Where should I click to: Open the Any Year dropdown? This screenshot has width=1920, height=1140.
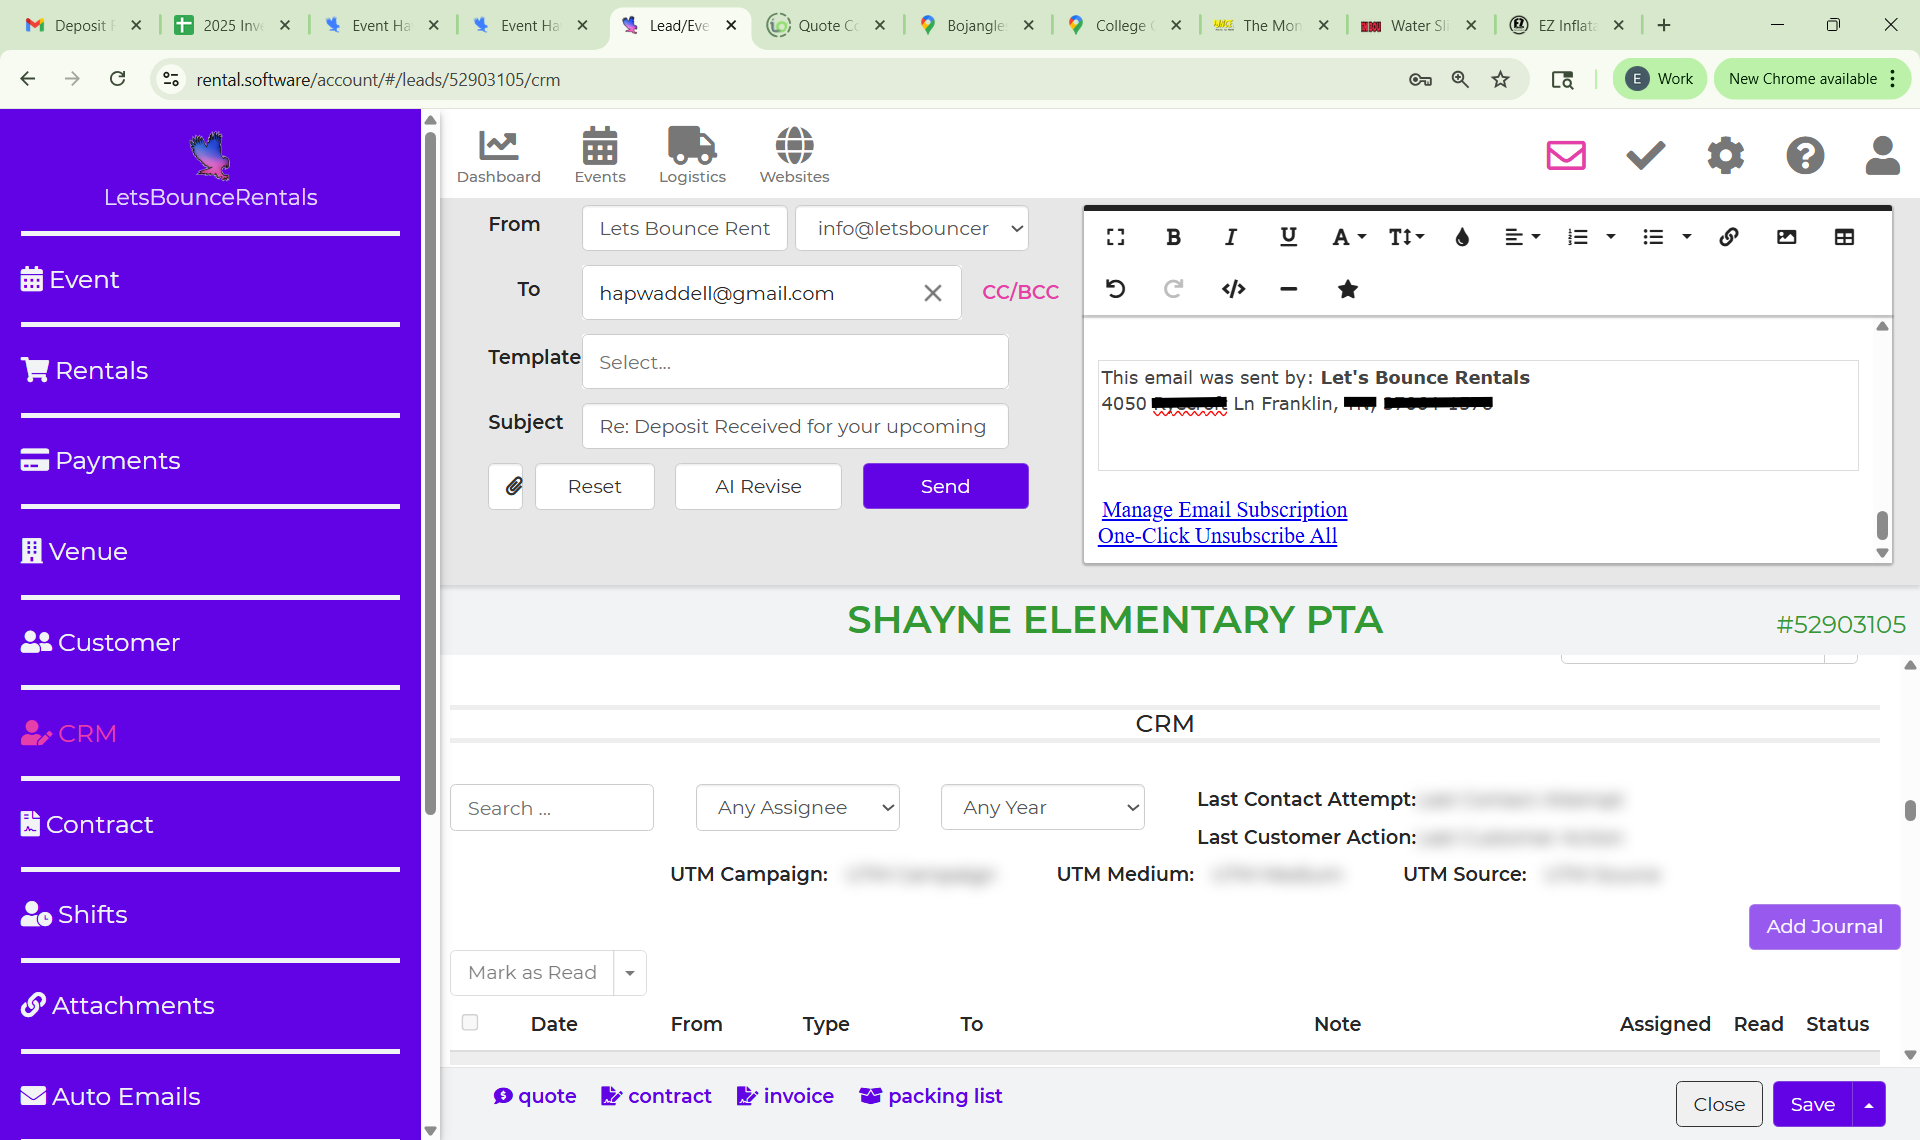1042,807
